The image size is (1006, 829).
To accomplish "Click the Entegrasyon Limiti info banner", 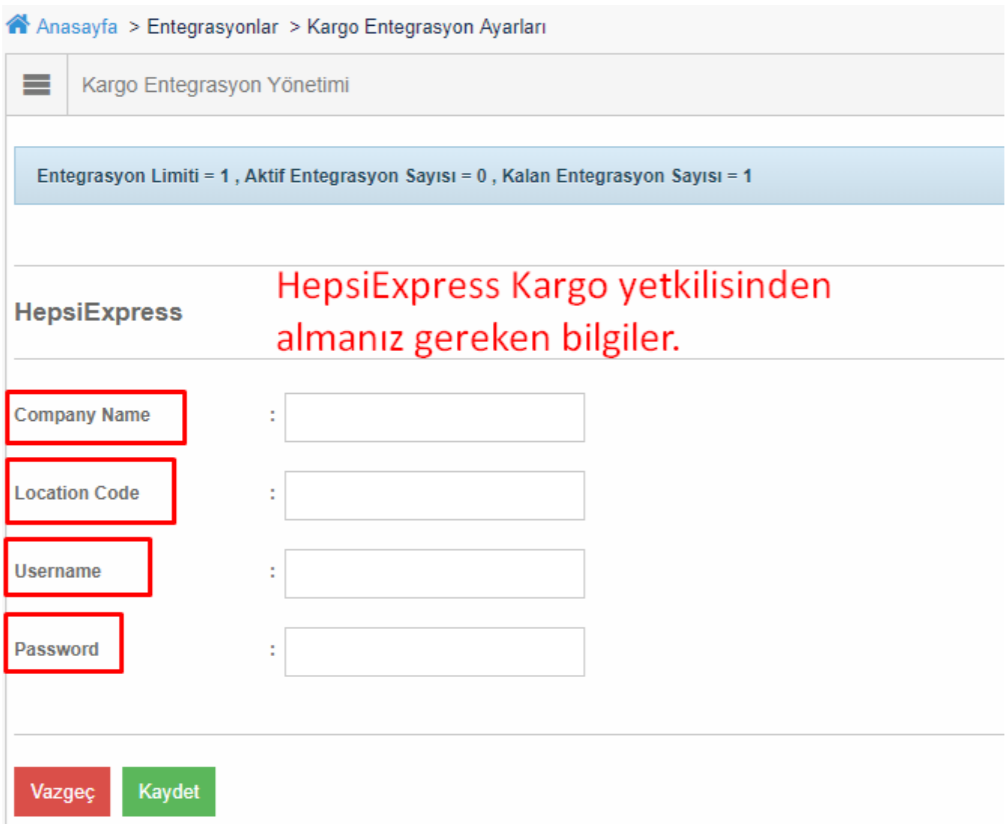I will (x=509, y=176).
